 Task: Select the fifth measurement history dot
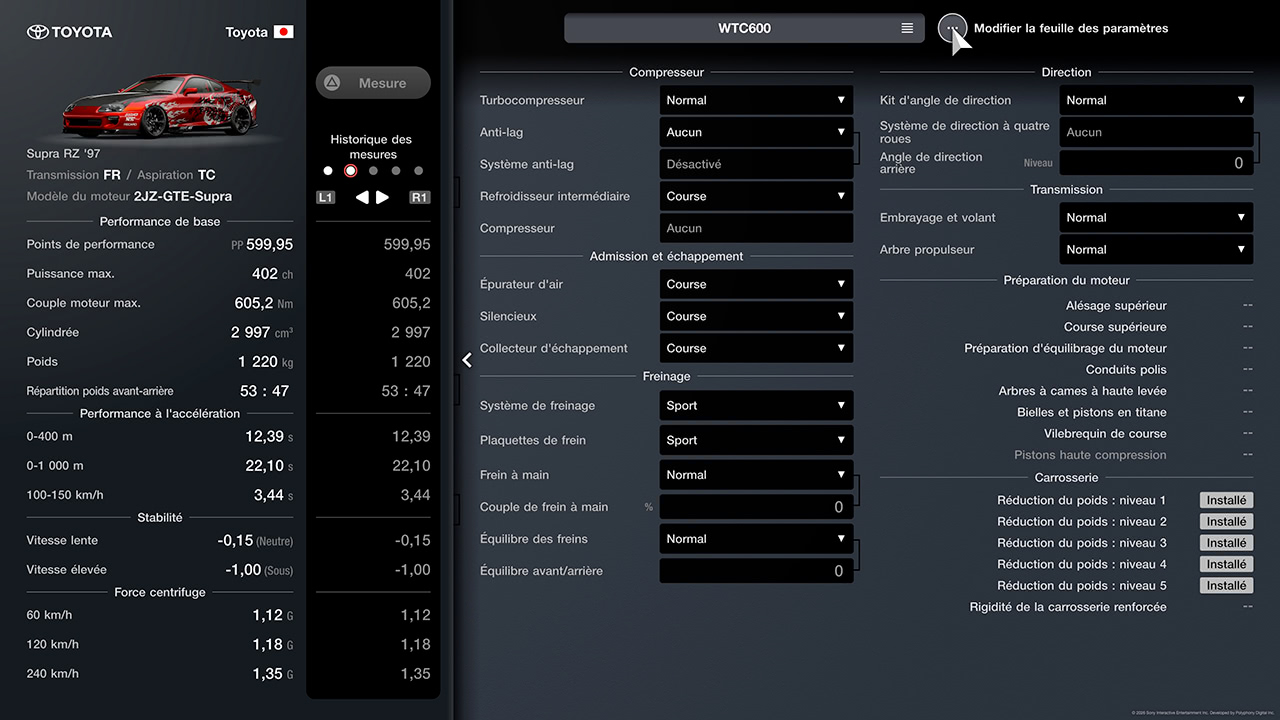click(x=418, y=171)
